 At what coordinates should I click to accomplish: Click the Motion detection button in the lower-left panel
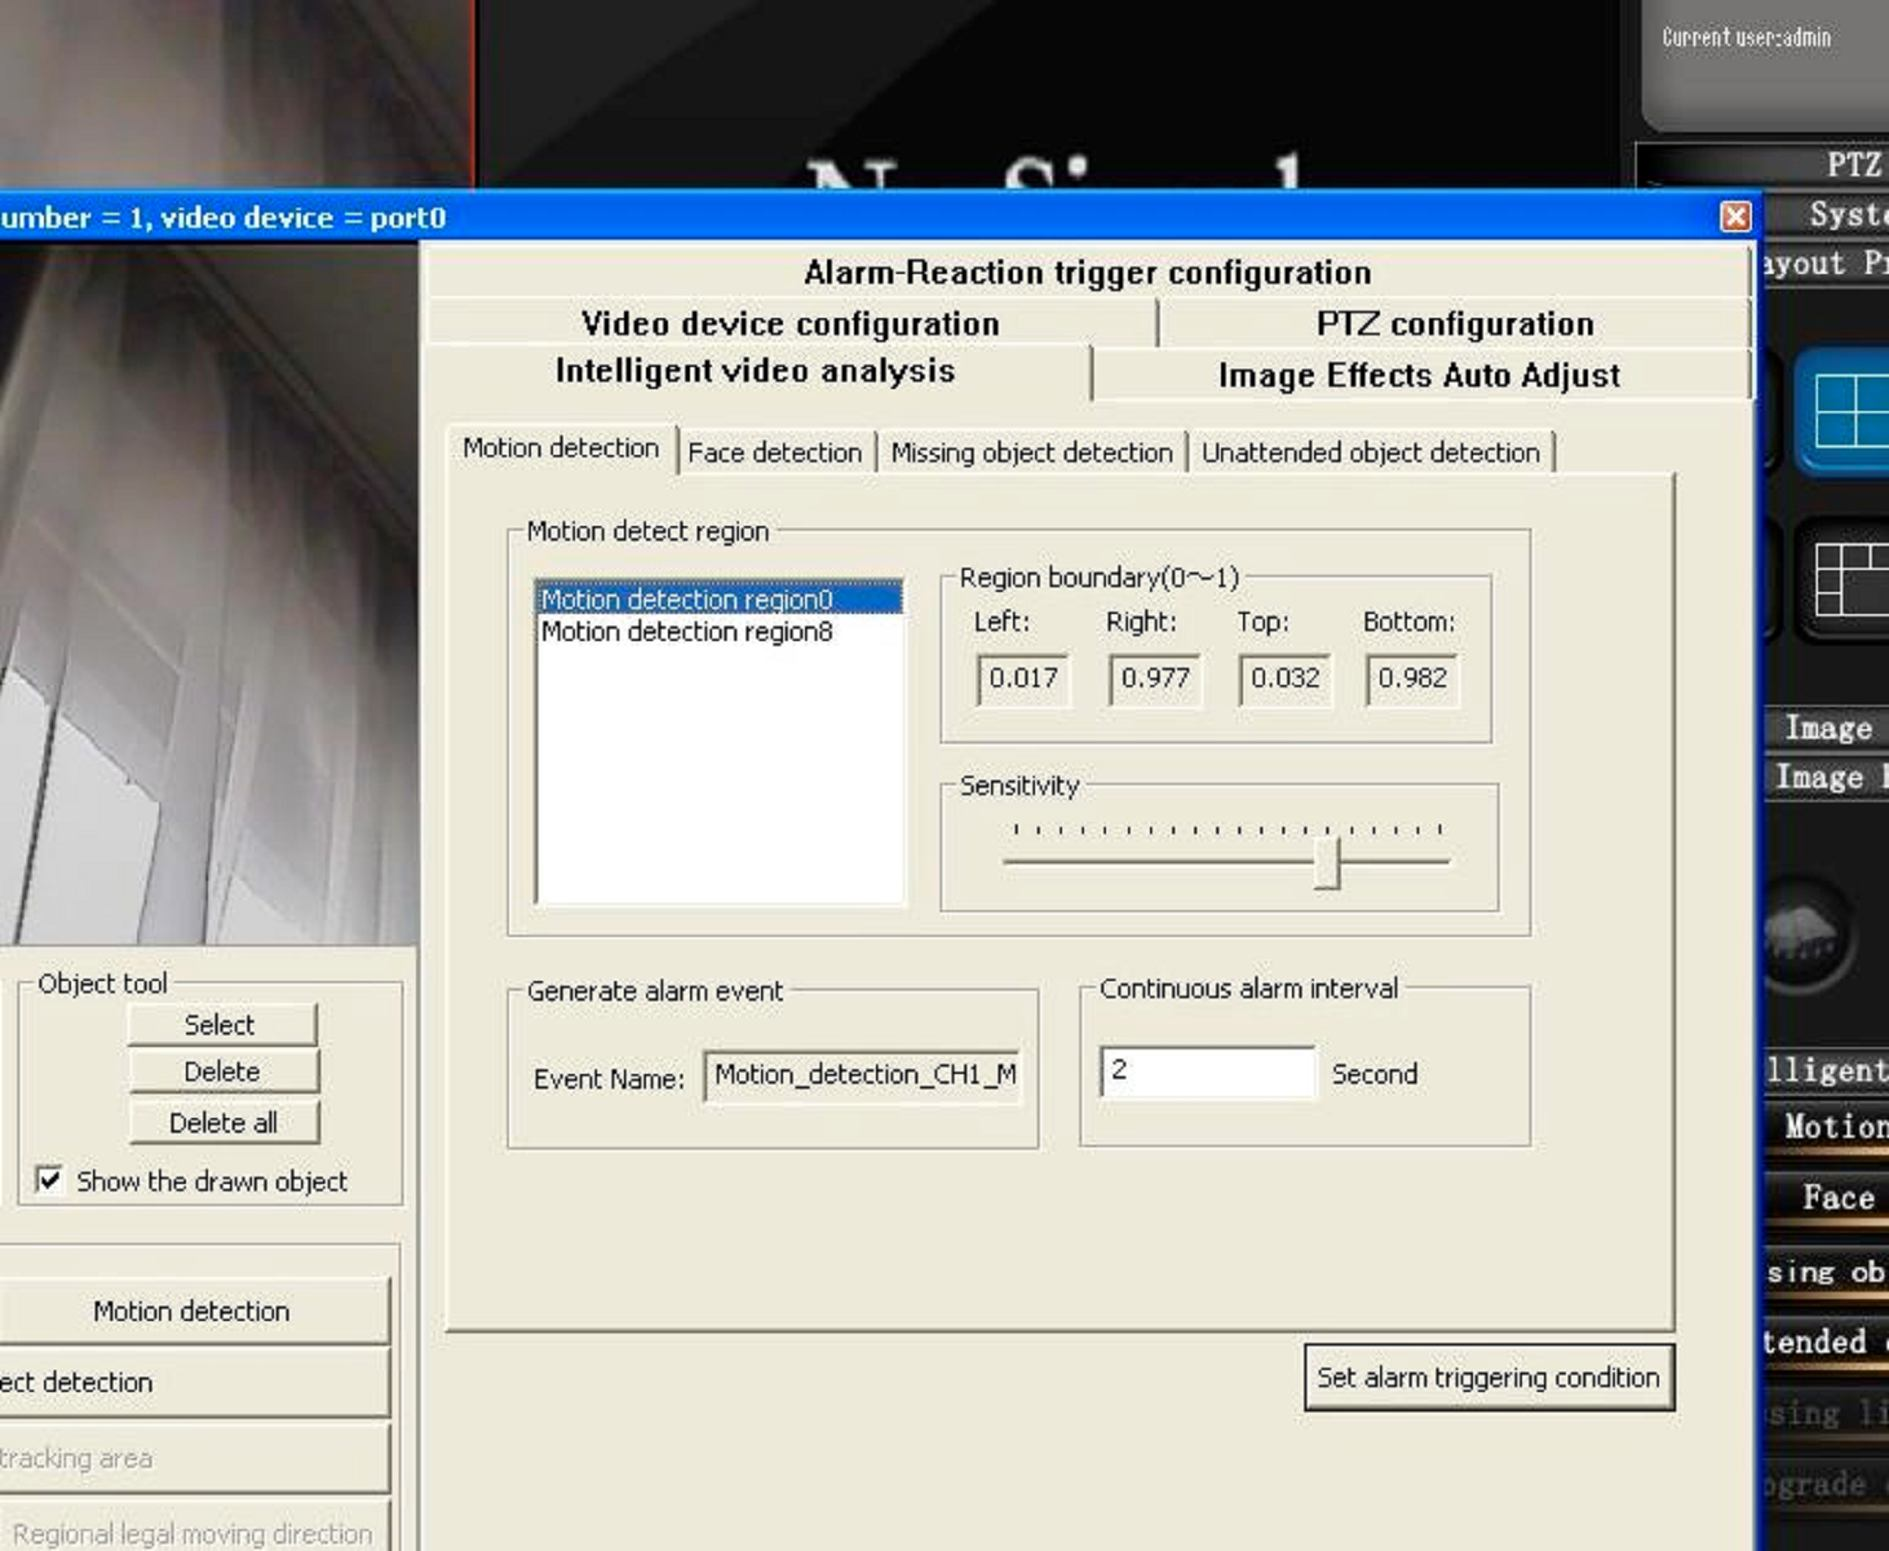[192, 1310]
